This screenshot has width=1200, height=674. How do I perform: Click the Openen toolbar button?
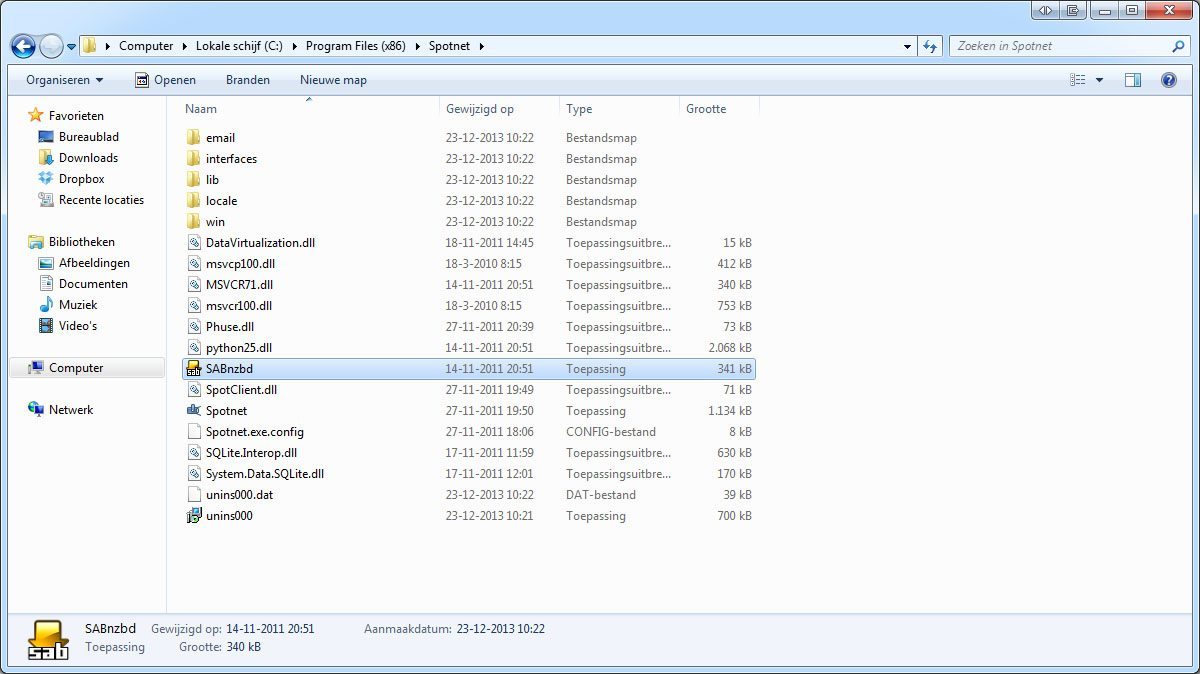[x=165, y=80]
